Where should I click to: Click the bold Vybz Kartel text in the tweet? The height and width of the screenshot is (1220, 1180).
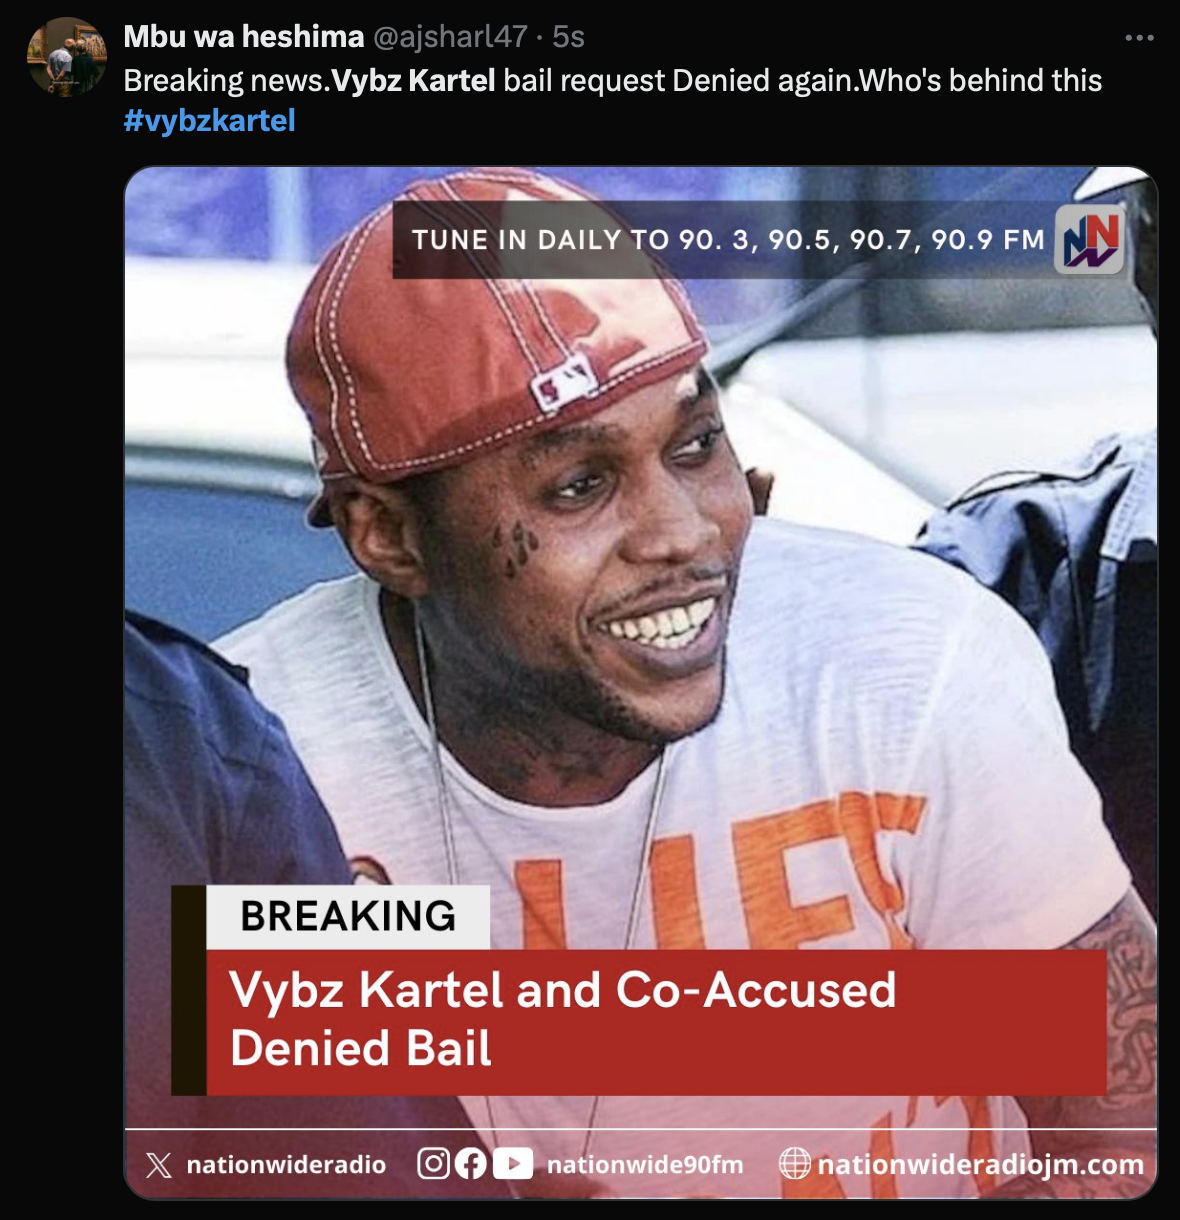(x=414, y=80)
